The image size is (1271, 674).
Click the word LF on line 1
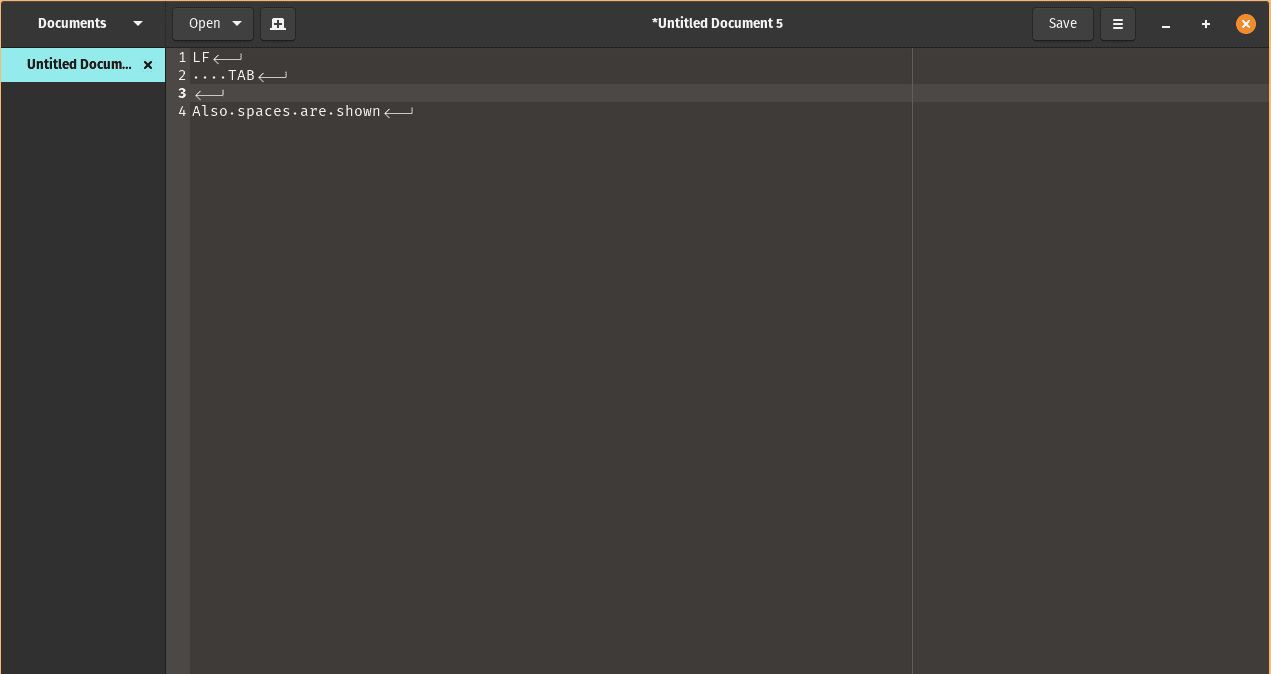tap(201, 58)
